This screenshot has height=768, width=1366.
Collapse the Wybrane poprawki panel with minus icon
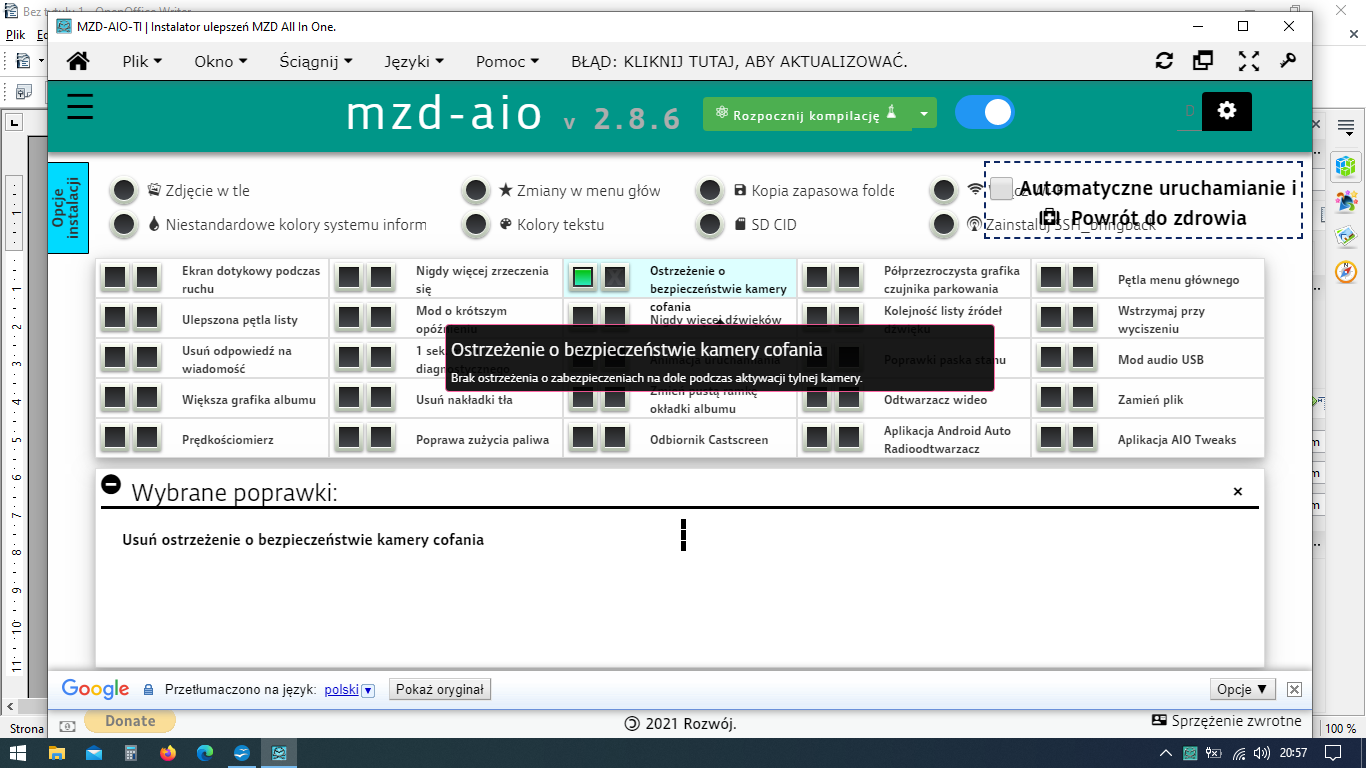(x=111, y=484)
